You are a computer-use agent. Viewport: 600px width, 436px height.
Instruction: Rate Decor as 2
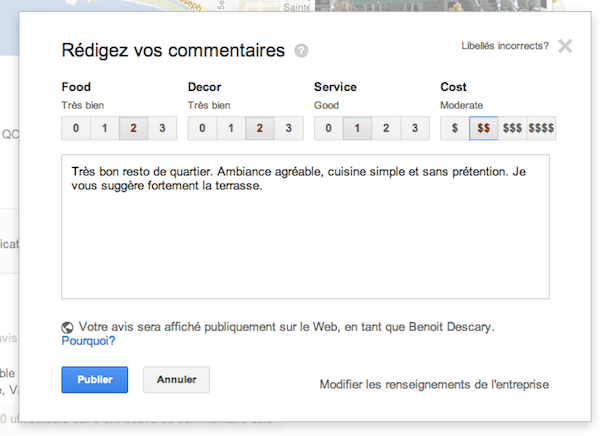[259, 128]
